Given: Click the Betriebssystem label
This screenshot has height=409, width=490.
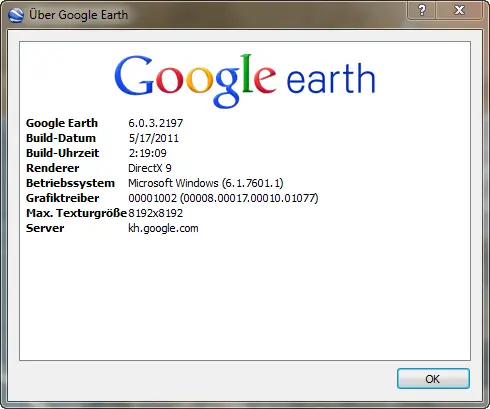Looking at the screenshot, I should point(70,183).
